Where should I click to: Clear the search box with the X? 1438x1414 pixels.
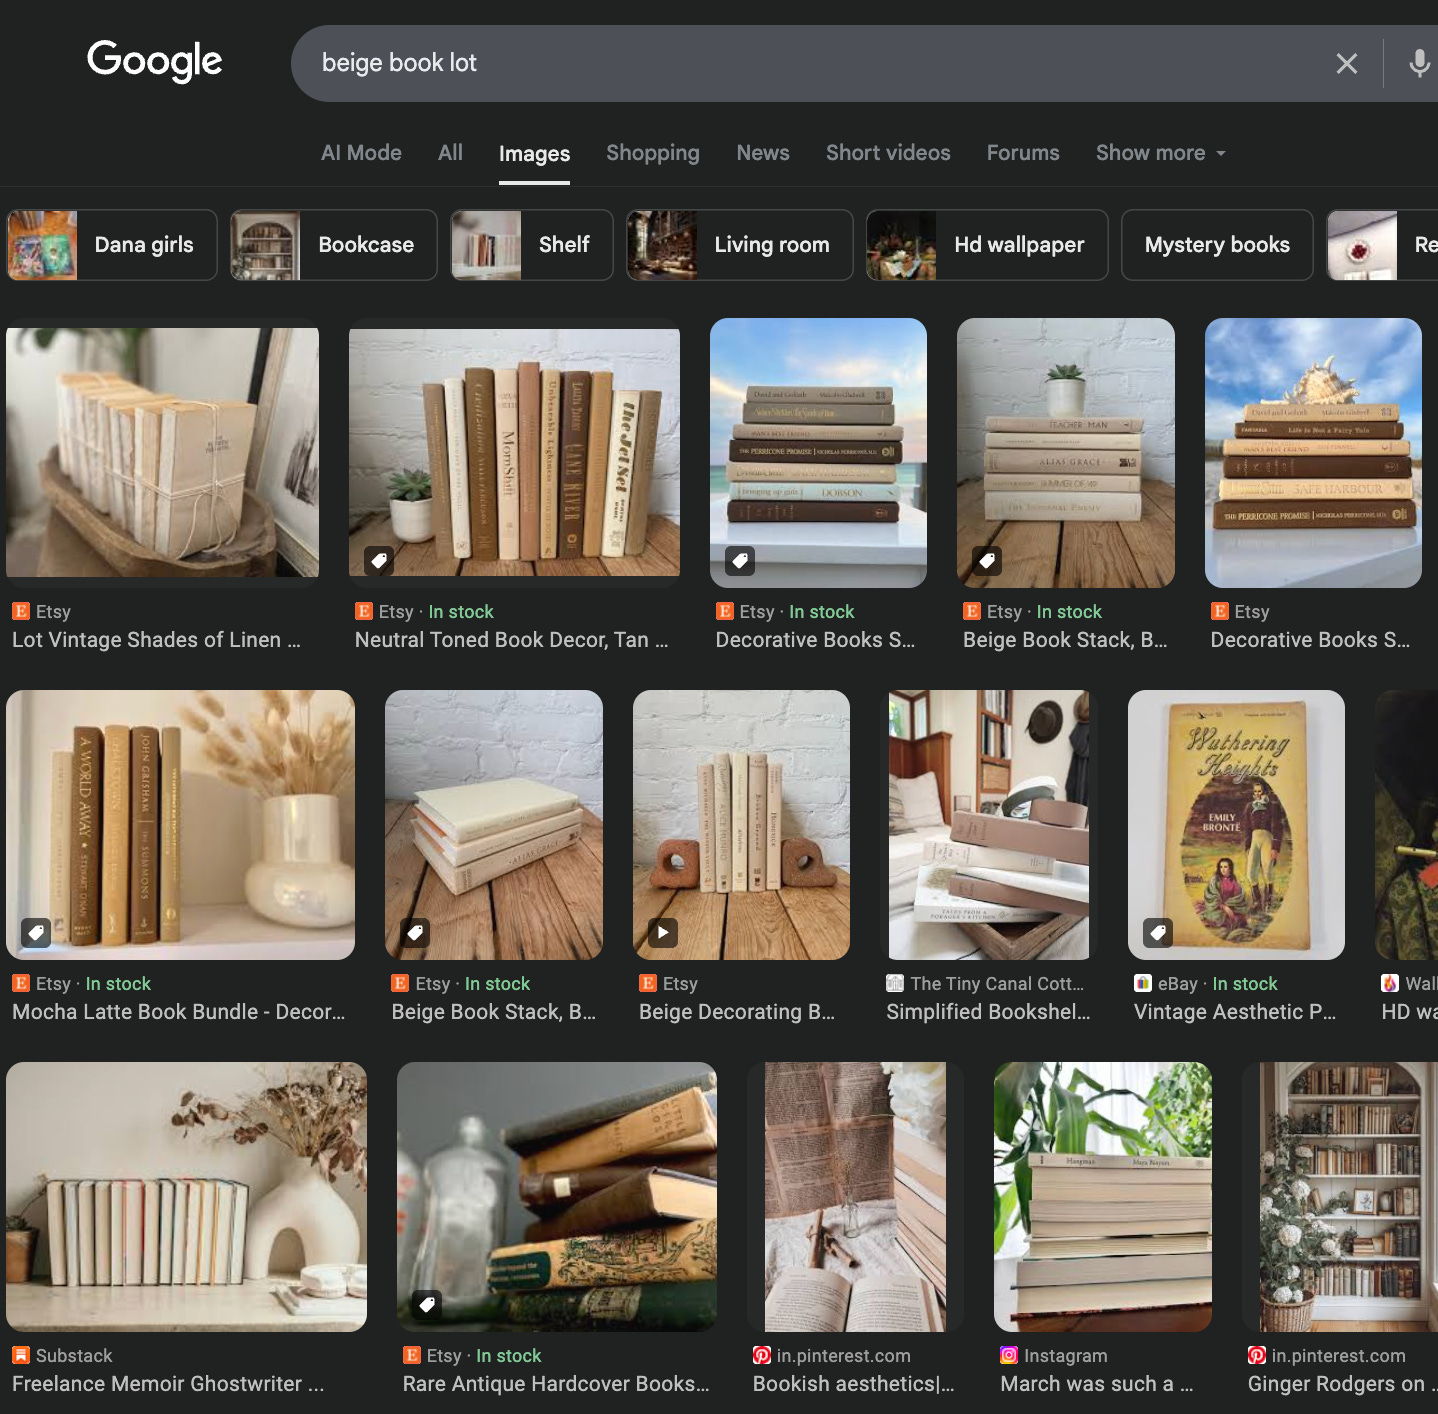click(1346, 64)
